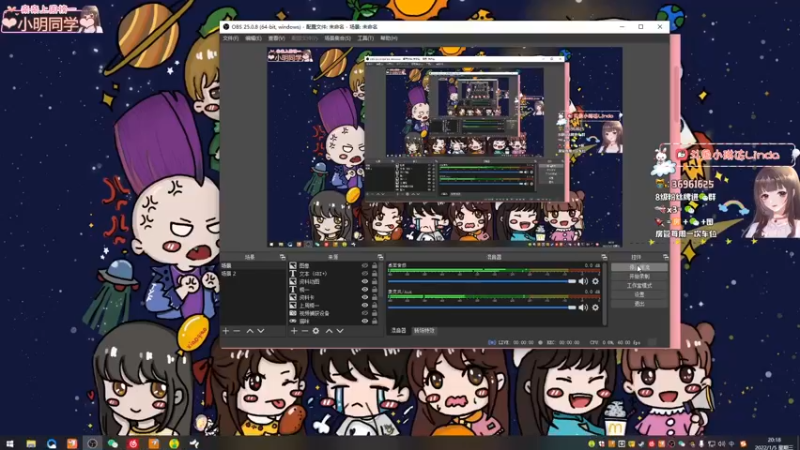This screenshot has height=450, width=800.
Task: Toggle visibility of fifth source row
Action: (x=365, y=297)
